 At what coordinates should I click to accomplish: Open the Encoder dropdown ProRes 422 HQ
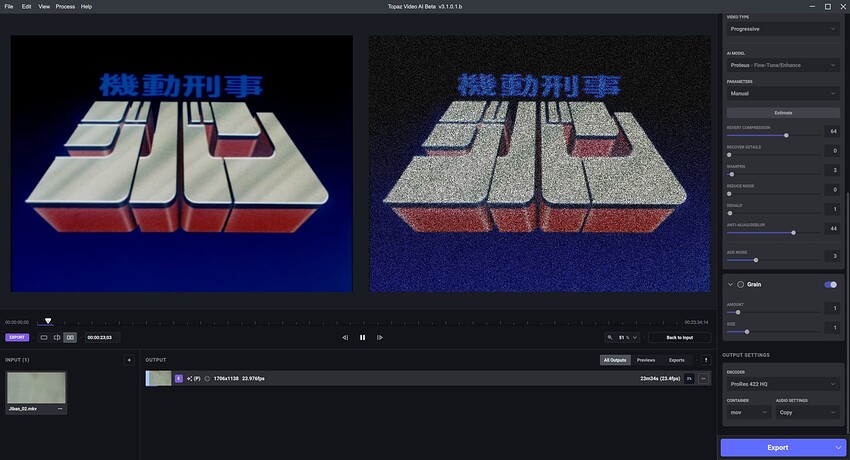pyautogui.click(x=783, y=385)
